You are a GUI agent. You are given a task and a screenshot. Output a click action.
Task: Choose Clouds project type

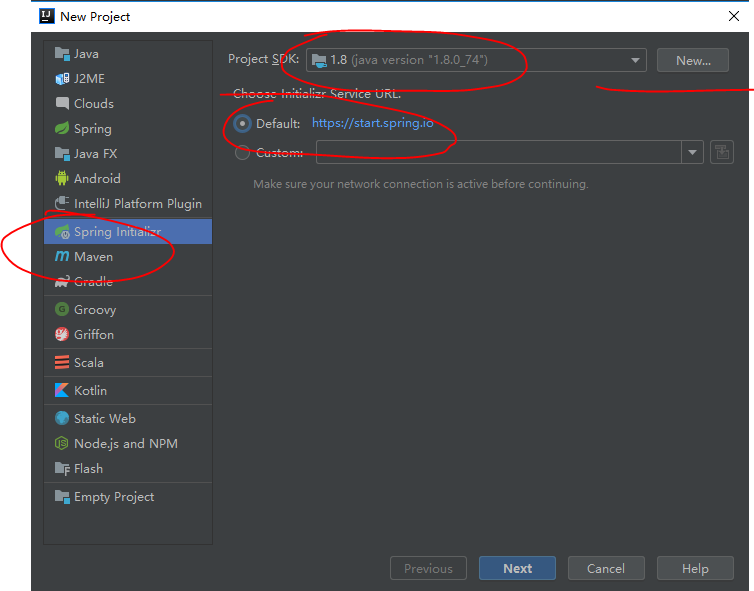(128, 103)
